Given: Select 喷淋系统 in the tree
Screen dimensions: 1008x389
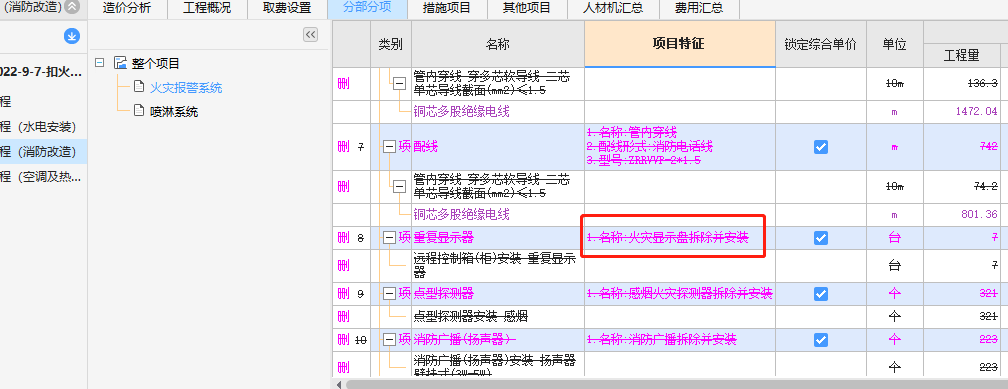Looking at the screenshot, I should (174, 112).
